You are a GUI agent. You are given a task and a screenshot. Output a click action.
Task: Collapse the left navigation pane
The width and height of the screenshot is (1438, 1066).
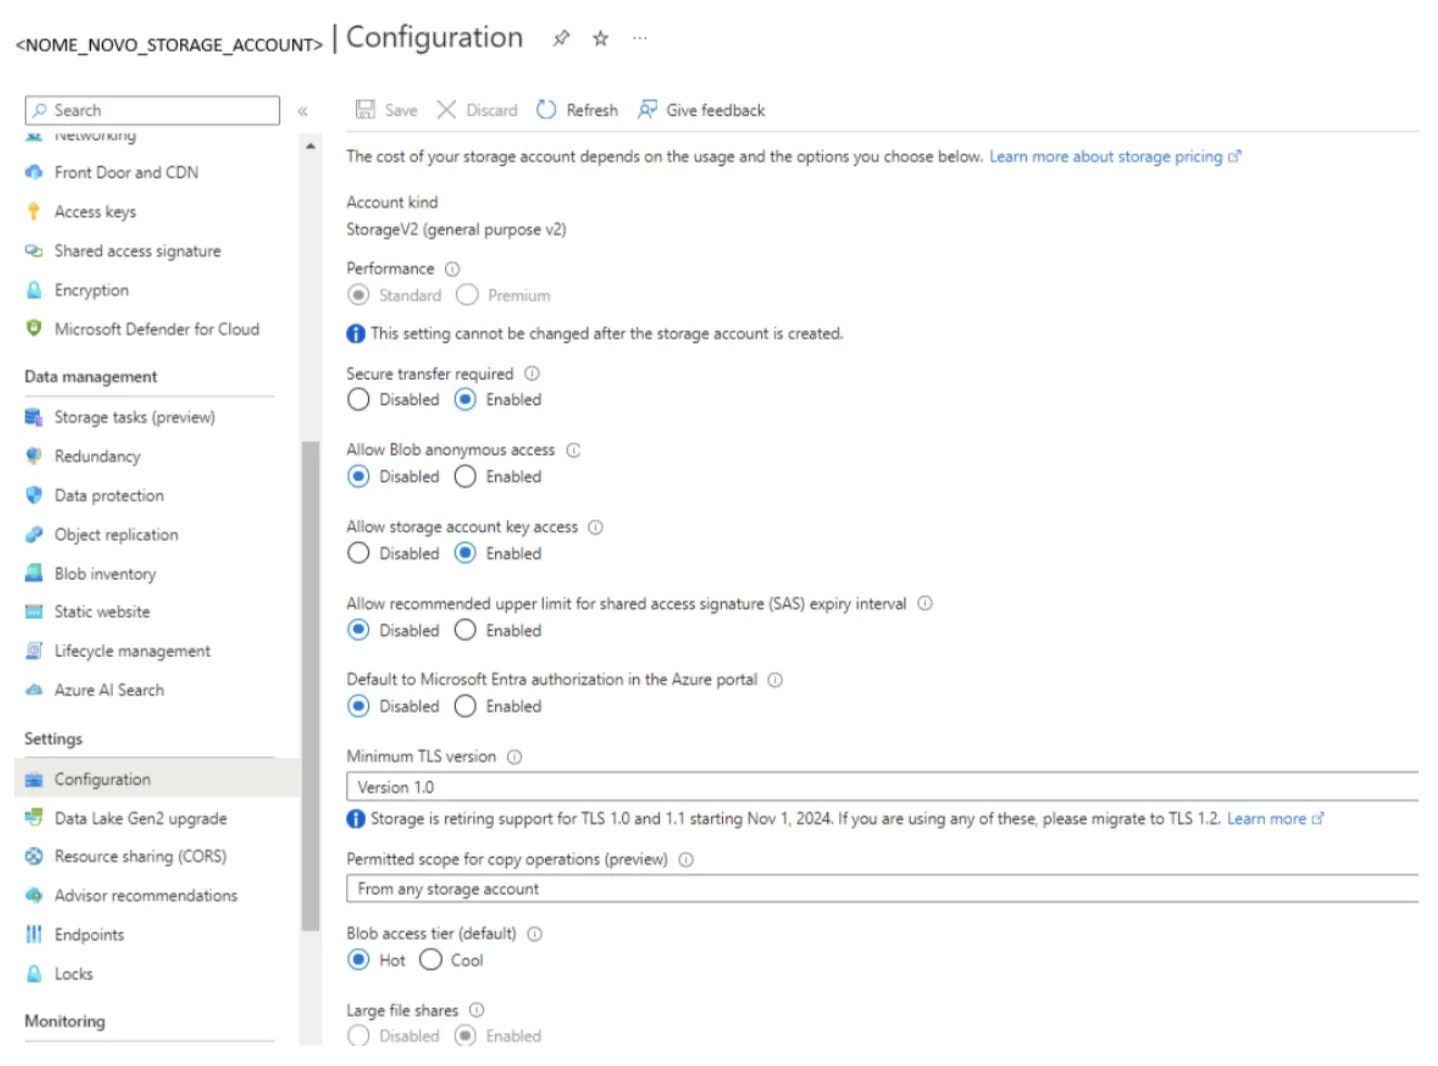pyautogui.click(x=304, y=111)
